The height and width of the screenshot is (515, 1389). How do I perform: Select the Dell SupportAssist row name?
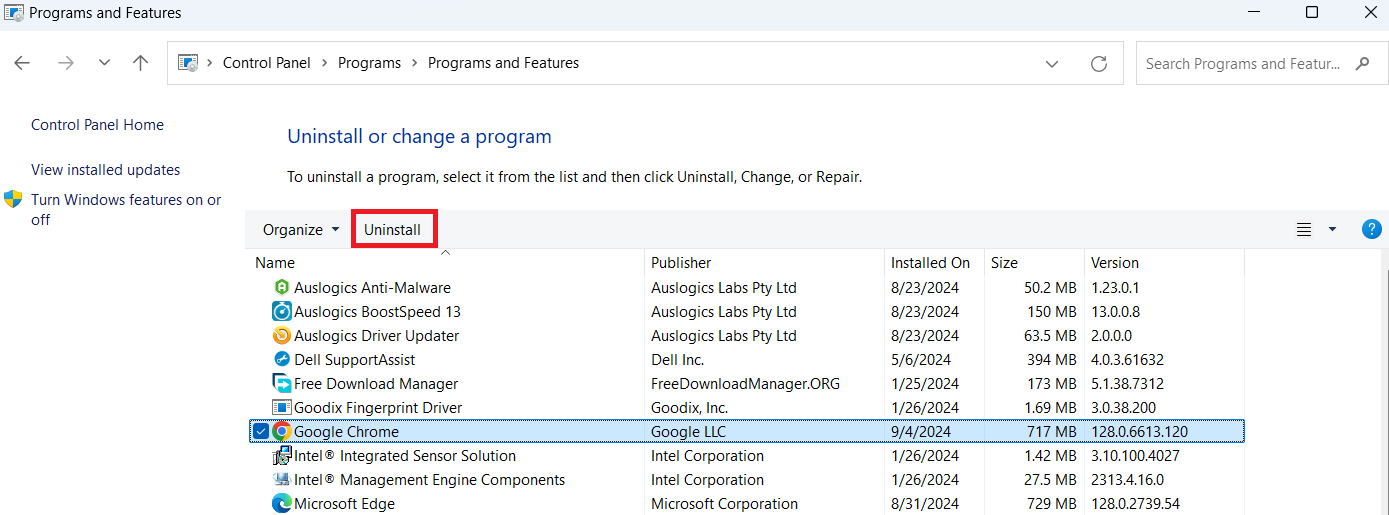(x=354, y=360)
